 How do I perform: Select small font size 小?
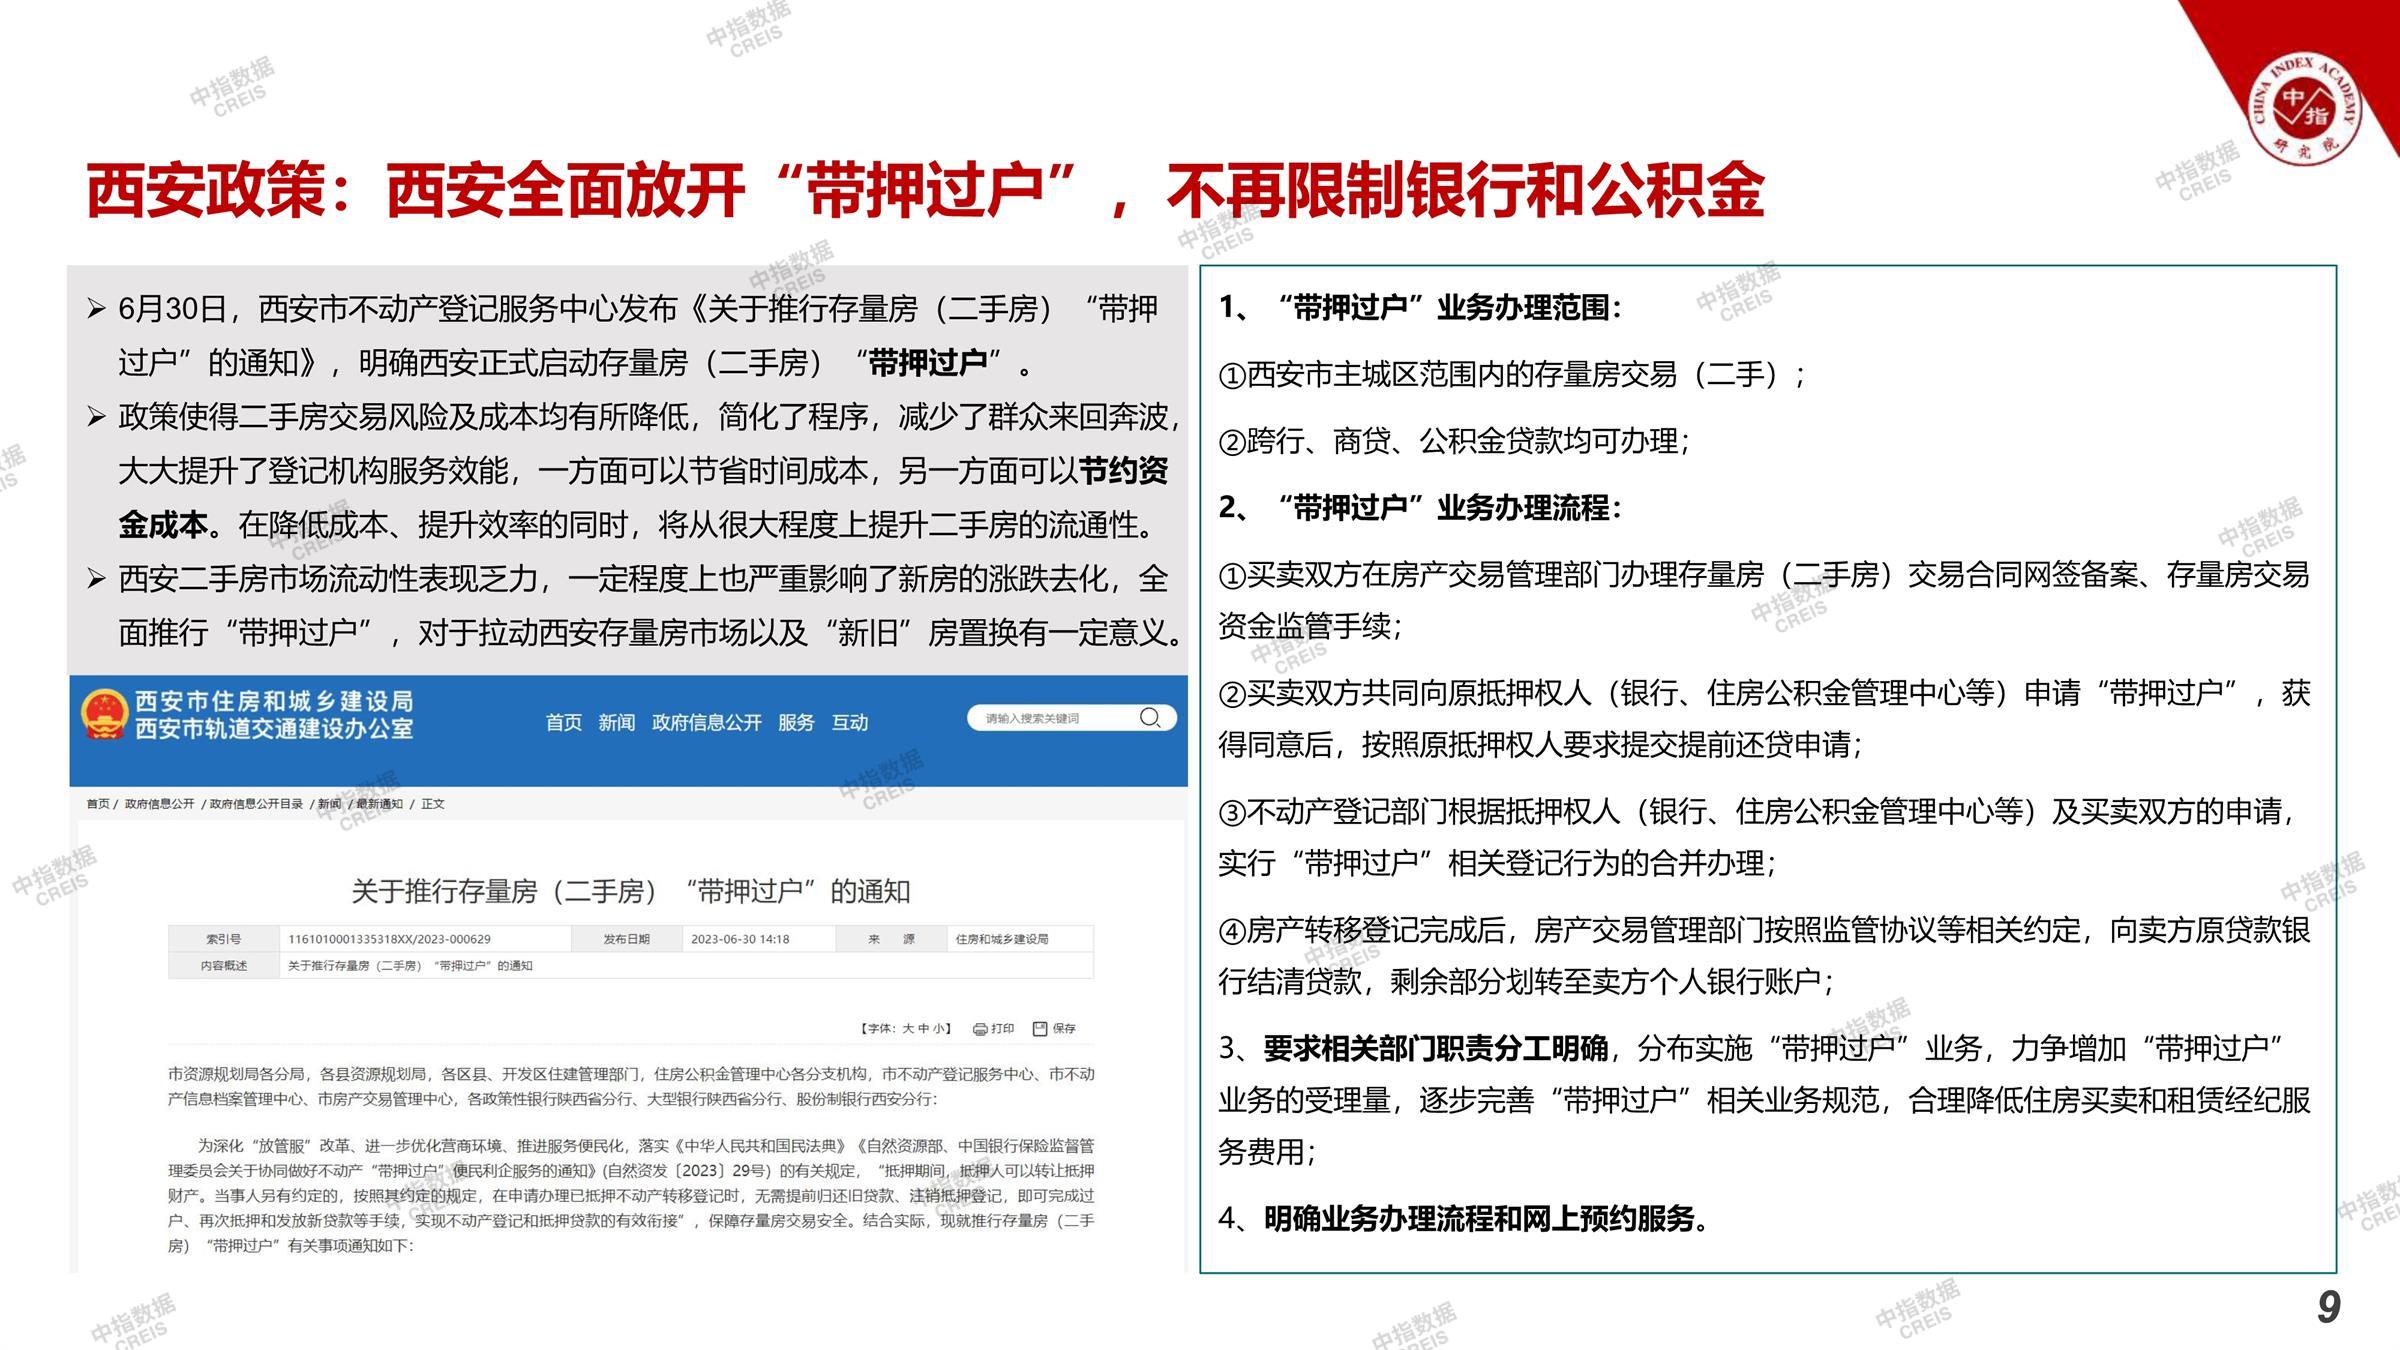click(938, 1029)
